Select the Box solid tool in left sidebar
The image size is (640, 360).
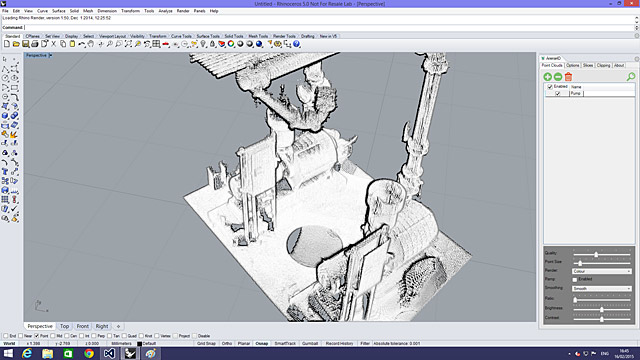[5, 116]
